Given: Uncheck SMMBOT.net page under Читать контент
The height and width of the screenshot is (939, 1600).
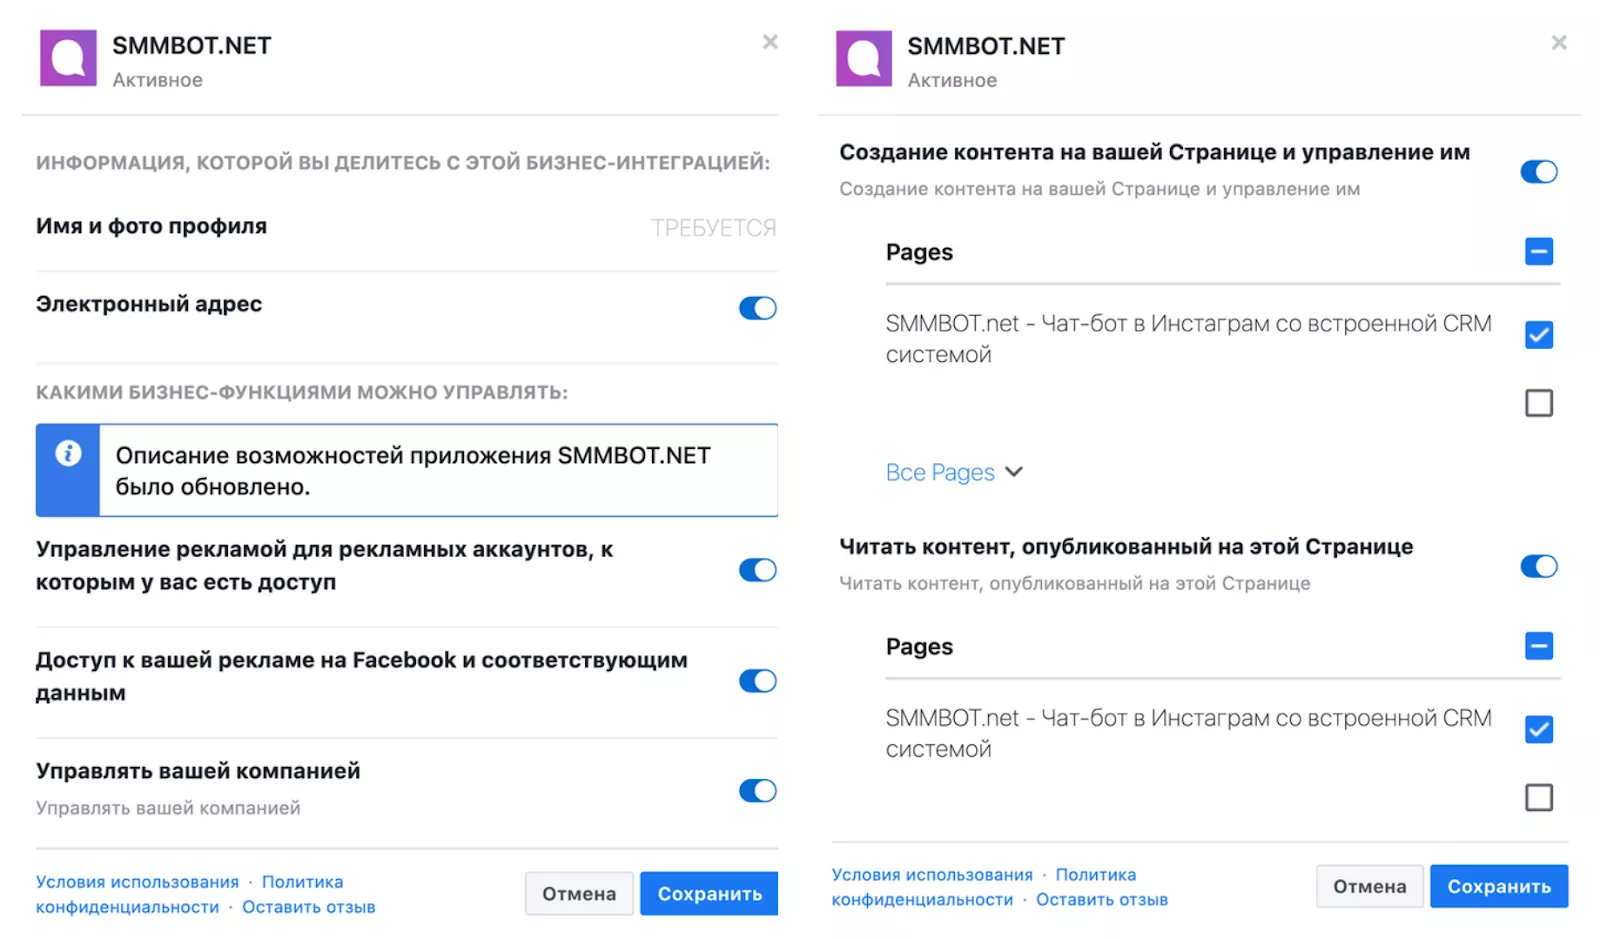Looking at the screenshot, I should (1539, 730).
